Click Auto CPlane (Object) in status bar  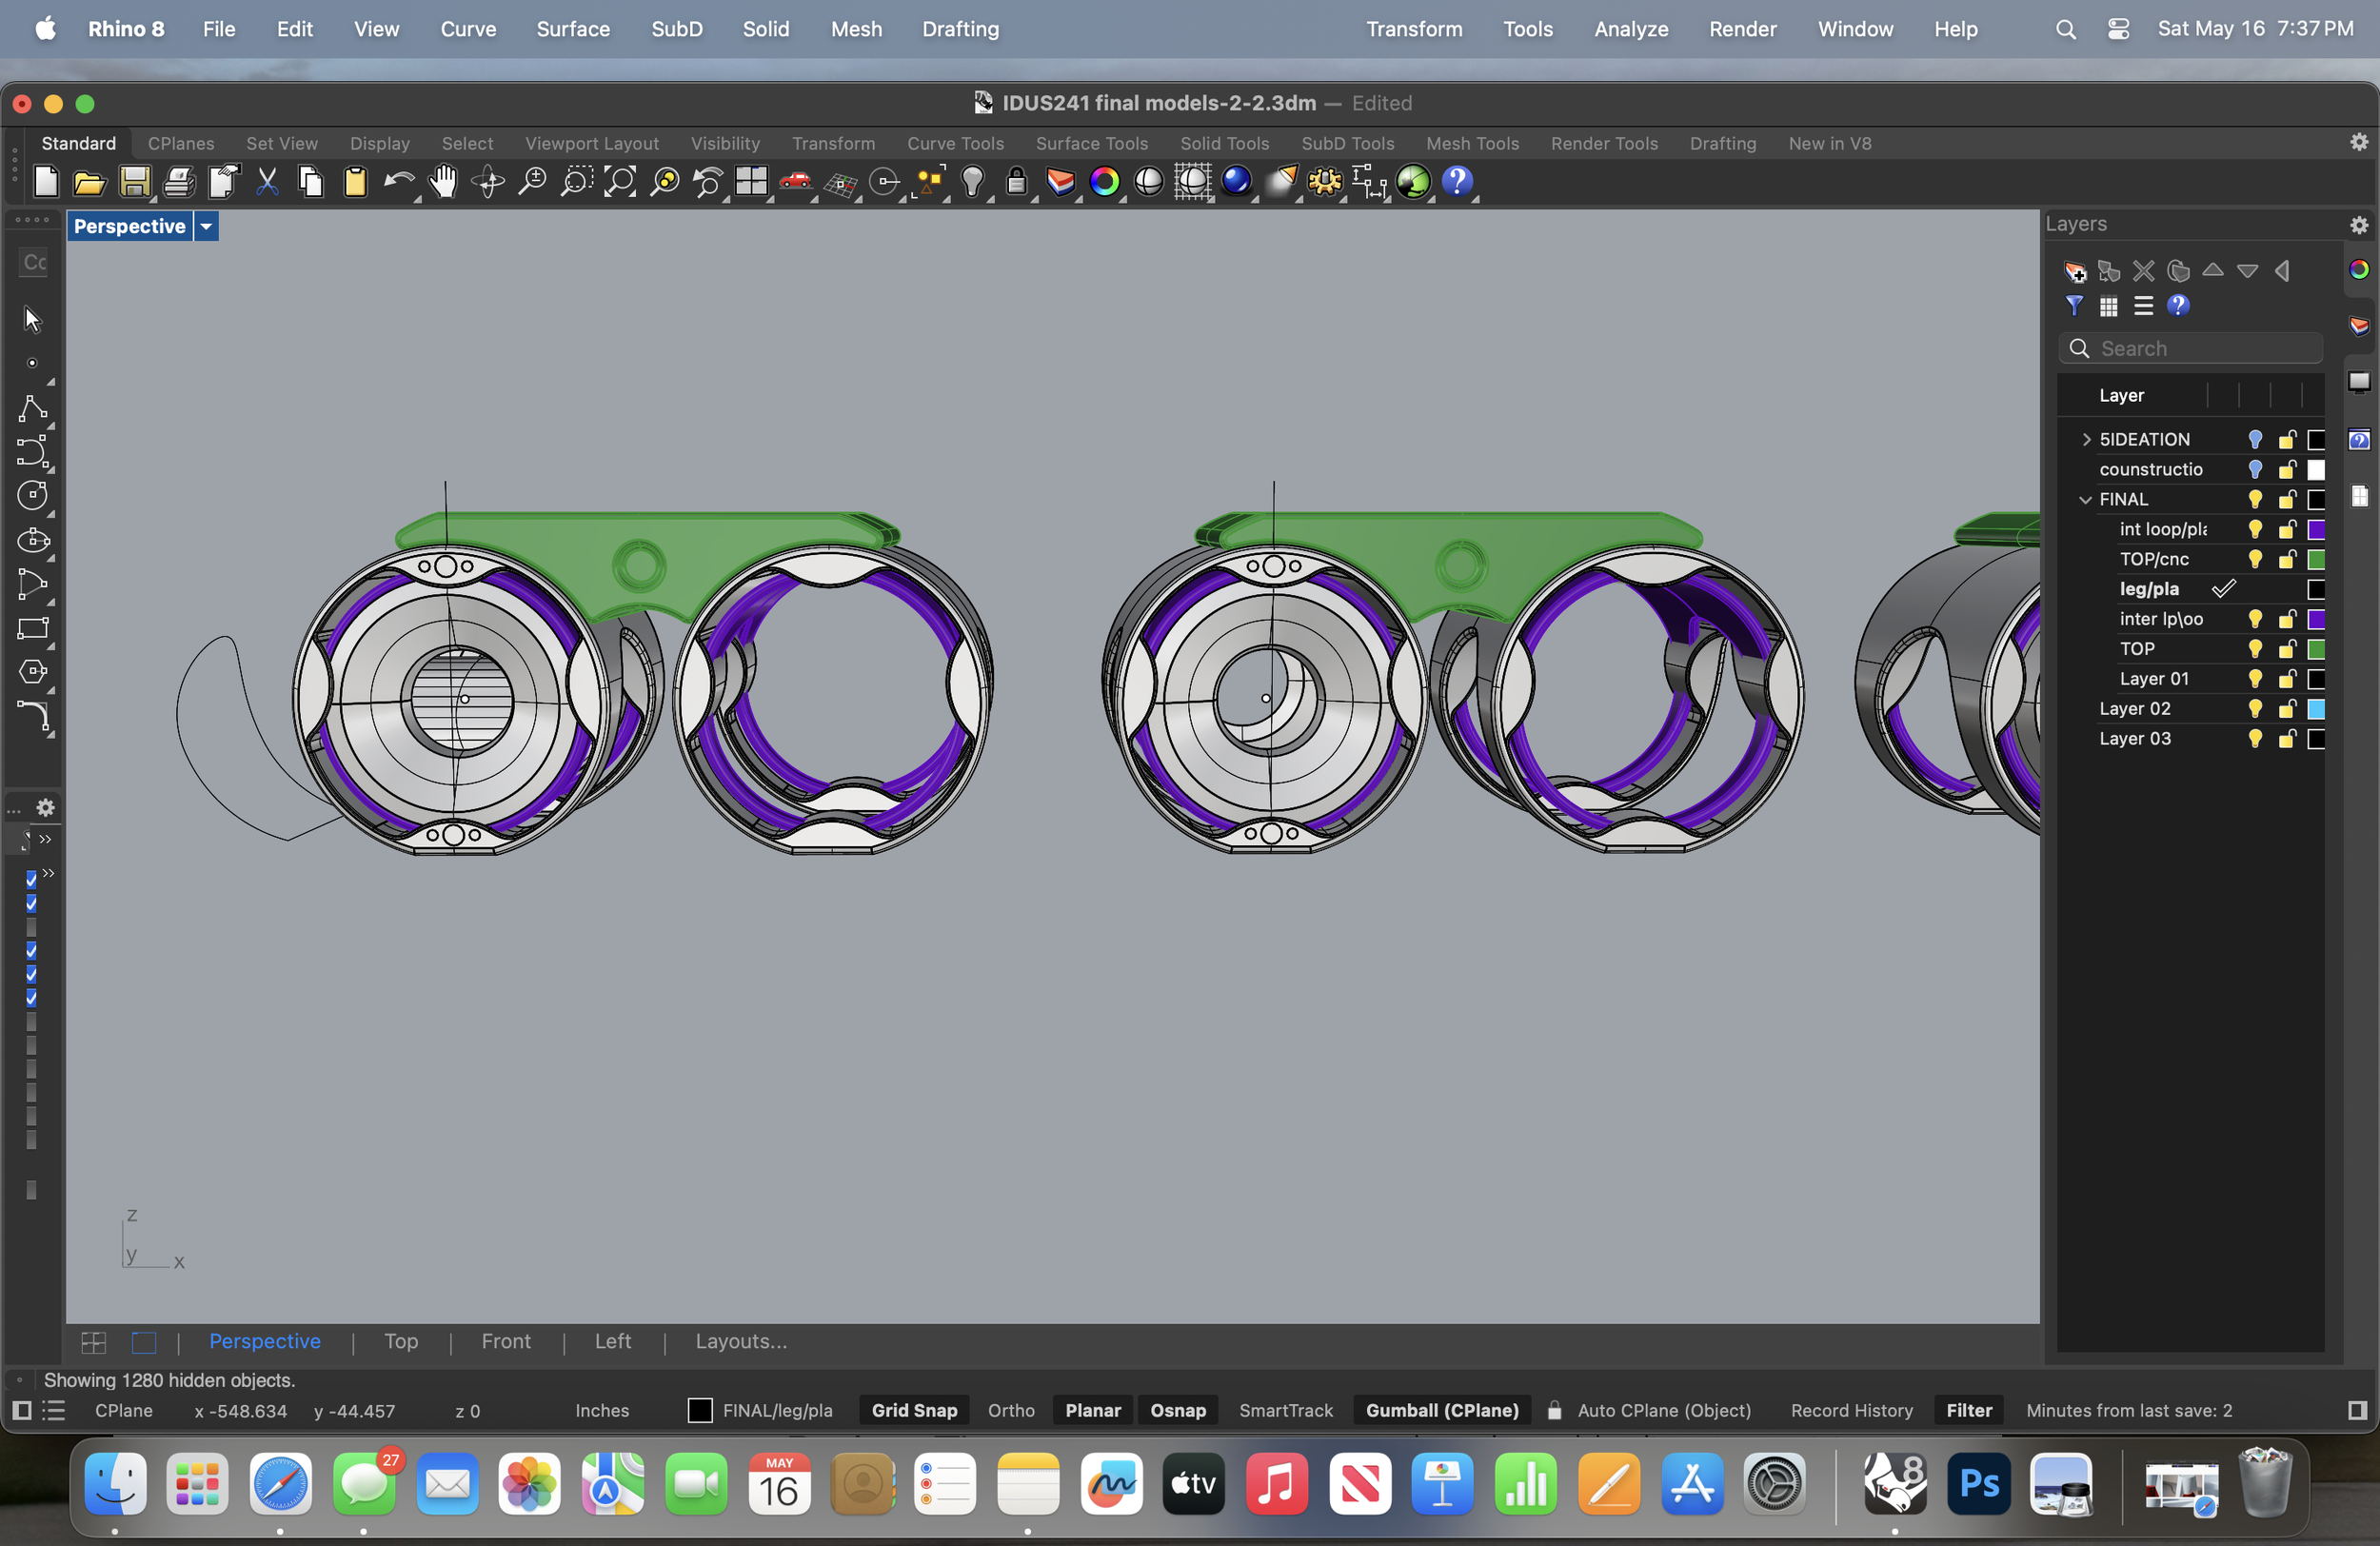[x=1664, y=1411]
